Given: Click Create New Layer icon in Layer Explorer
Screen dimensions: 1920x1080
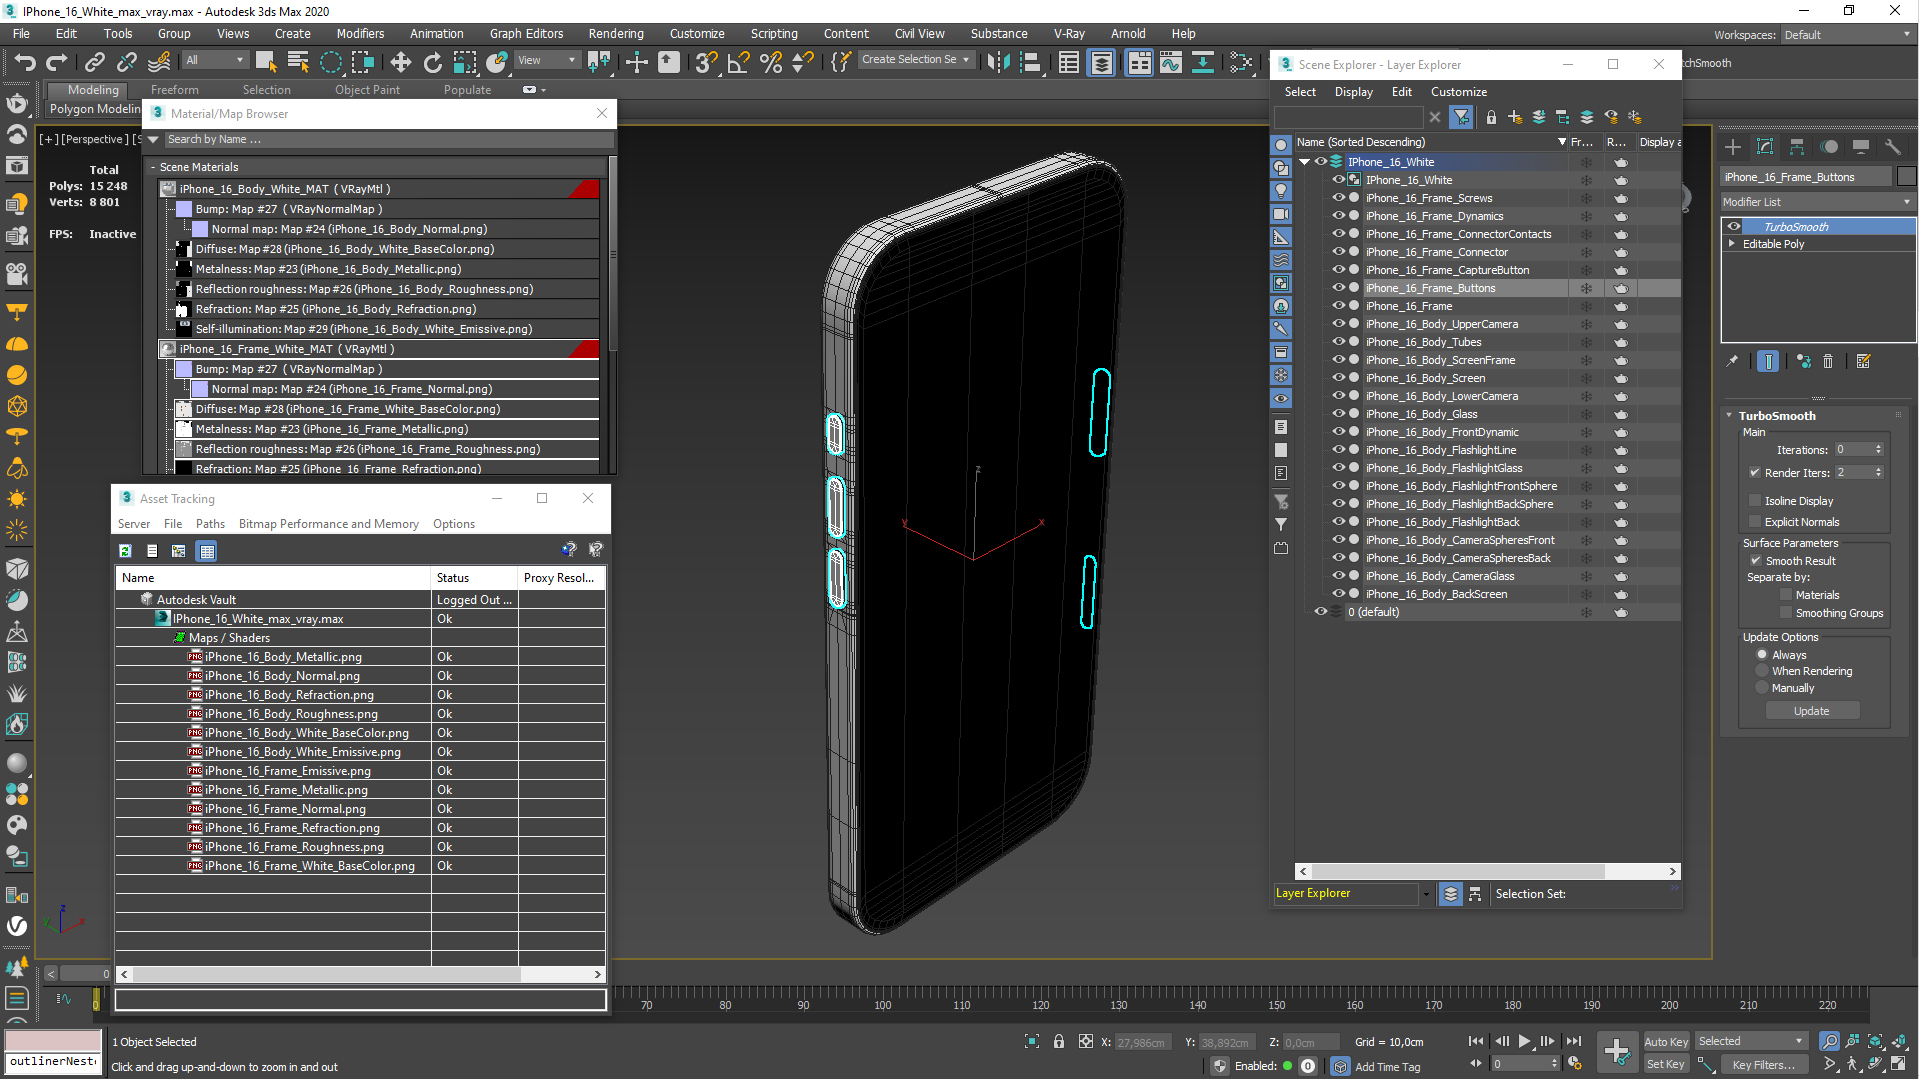Looking at the screenshot, I should (1515, 117).
